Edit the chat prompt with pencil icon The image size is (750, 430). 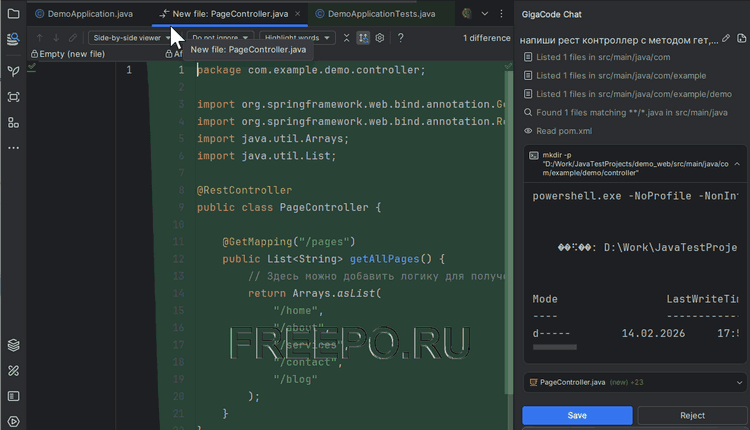click(725, 38)
